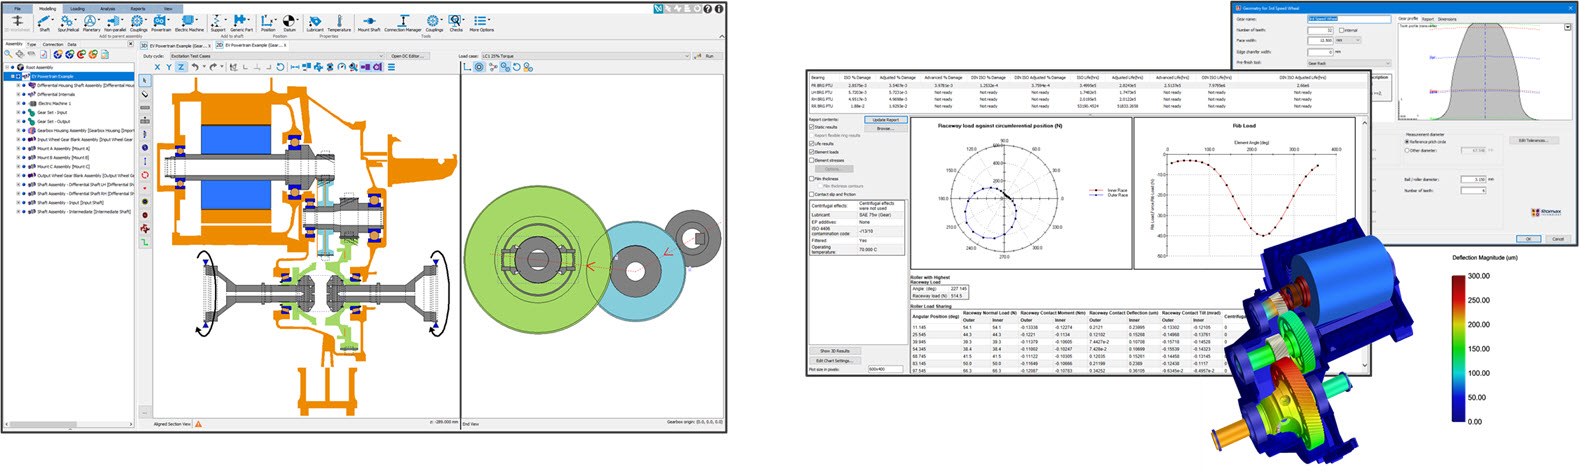Screen dimensions: 1579x474
Task: Toggle the Static results checkbox
Action: (x=812, y=127)
